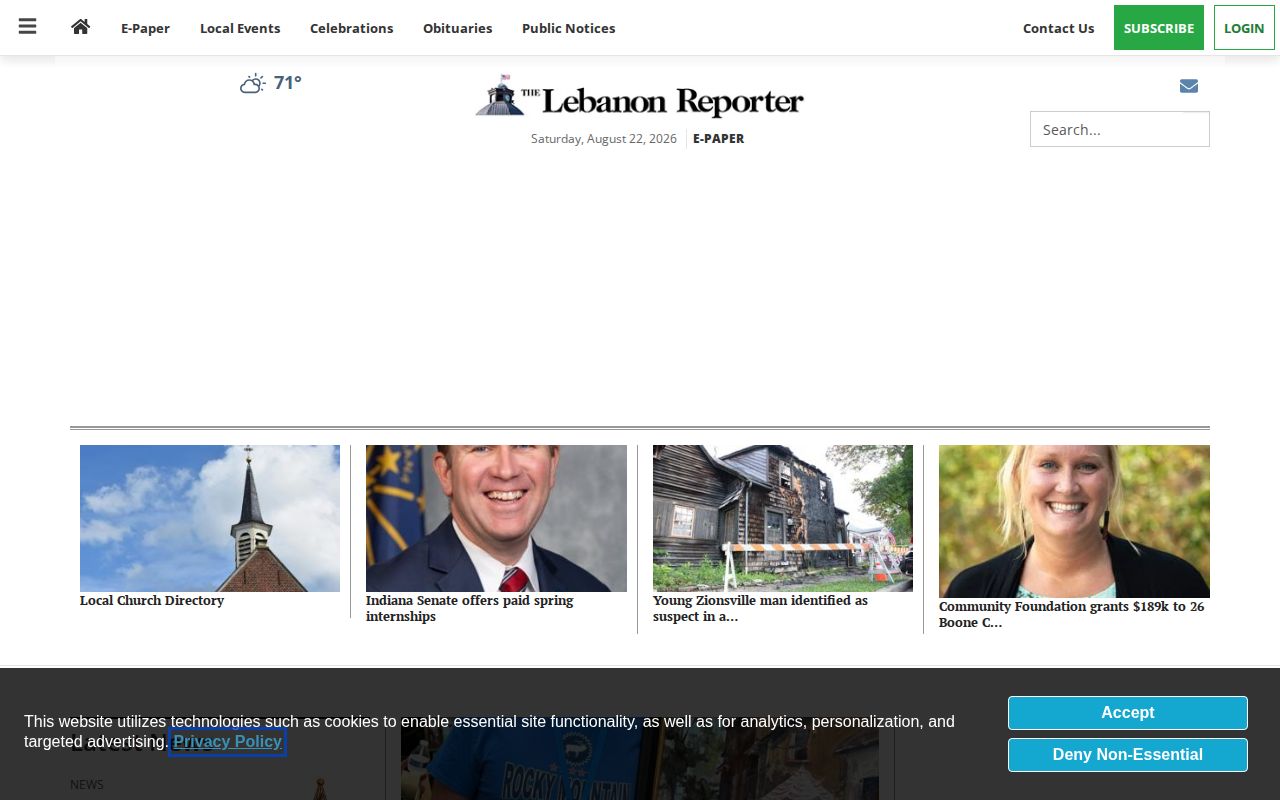Screen dimensions: 1280x800
Task: Open Contact Us link
Action: pos(1058,28)
